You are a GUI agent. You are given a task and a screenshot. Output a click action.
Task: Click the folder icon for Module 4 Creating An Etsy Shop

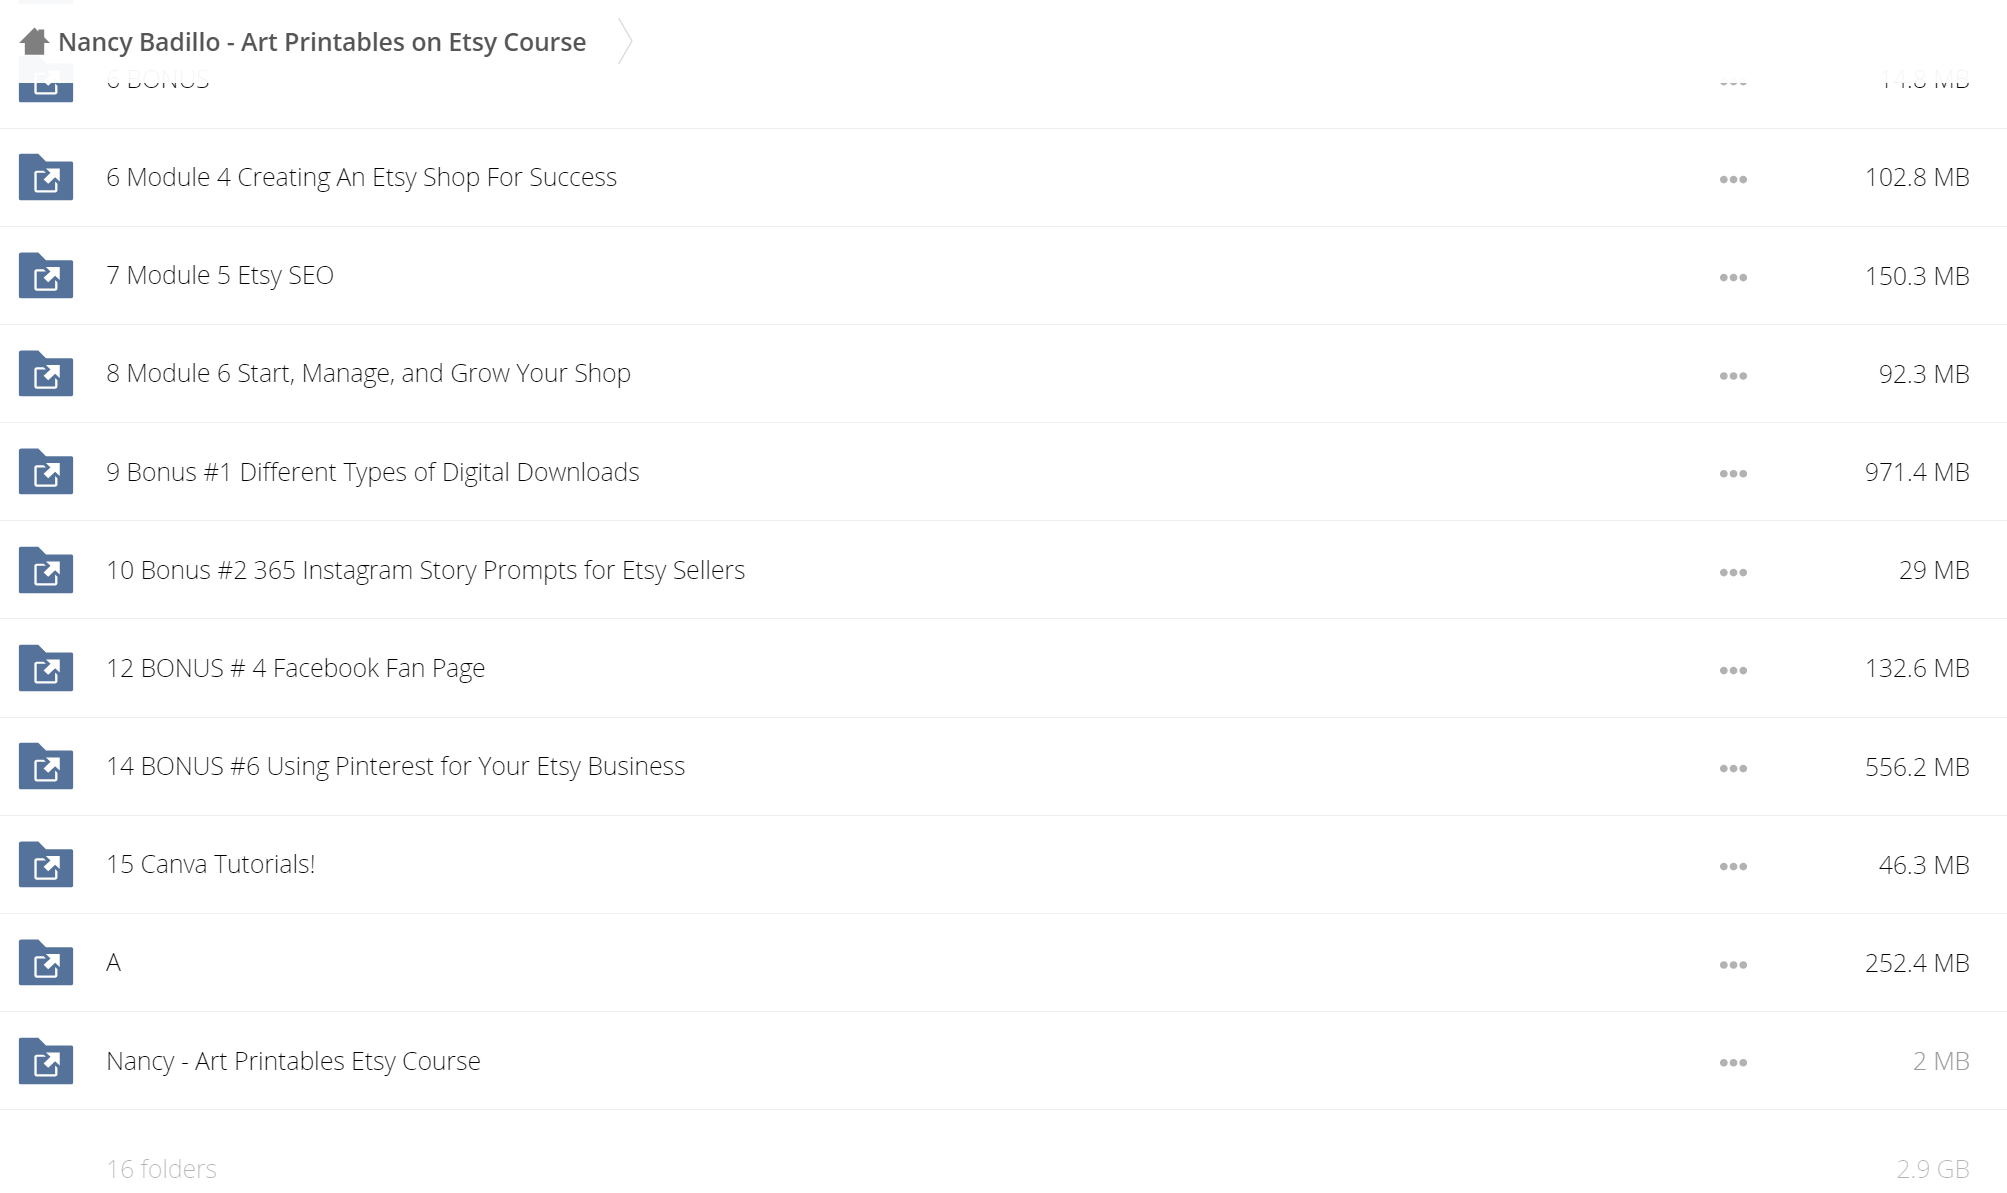coord(46,177)
